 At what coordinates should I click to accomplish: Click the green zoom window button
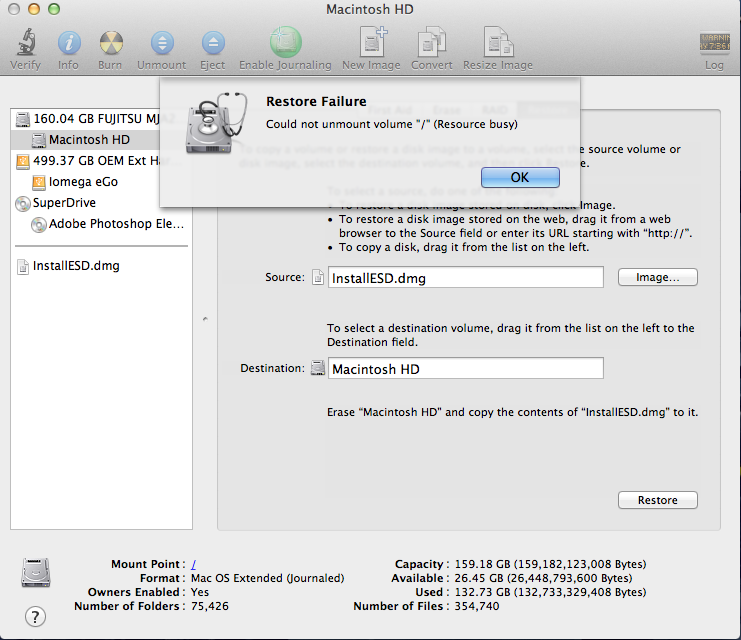click(54, 9)
